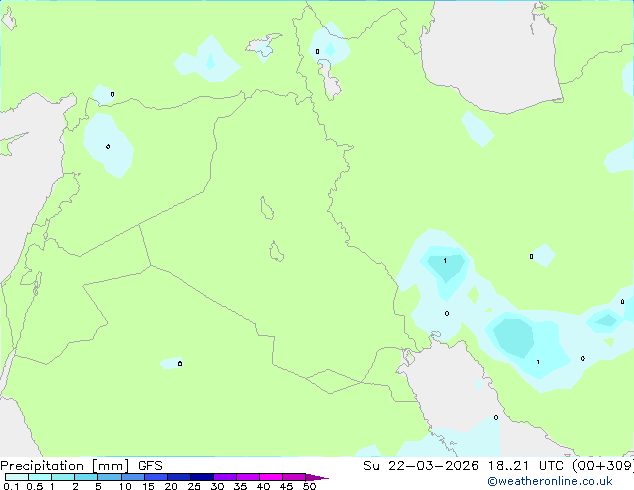Click the forecast date '22-03-2026' text
This screenshot has height=490, width=634.
433,466
